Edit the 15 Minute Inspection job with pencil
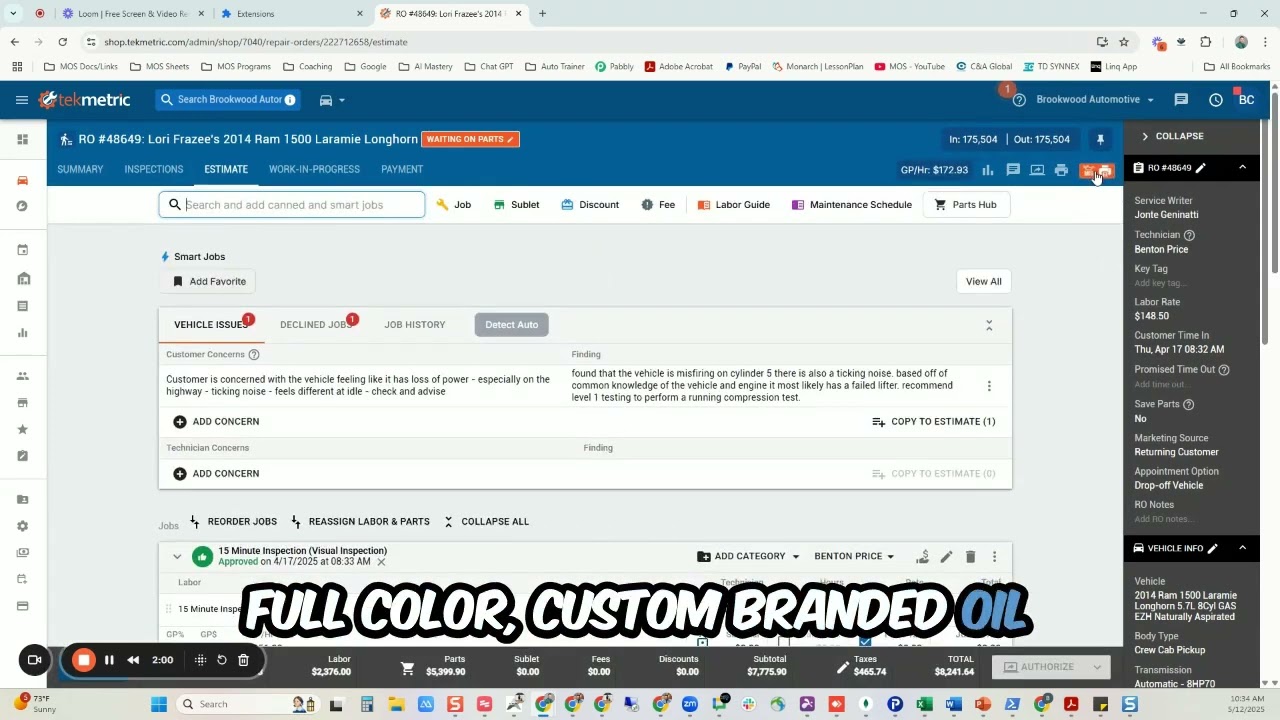The height and width of the screenshot is (720, 1280). (946, 557)
